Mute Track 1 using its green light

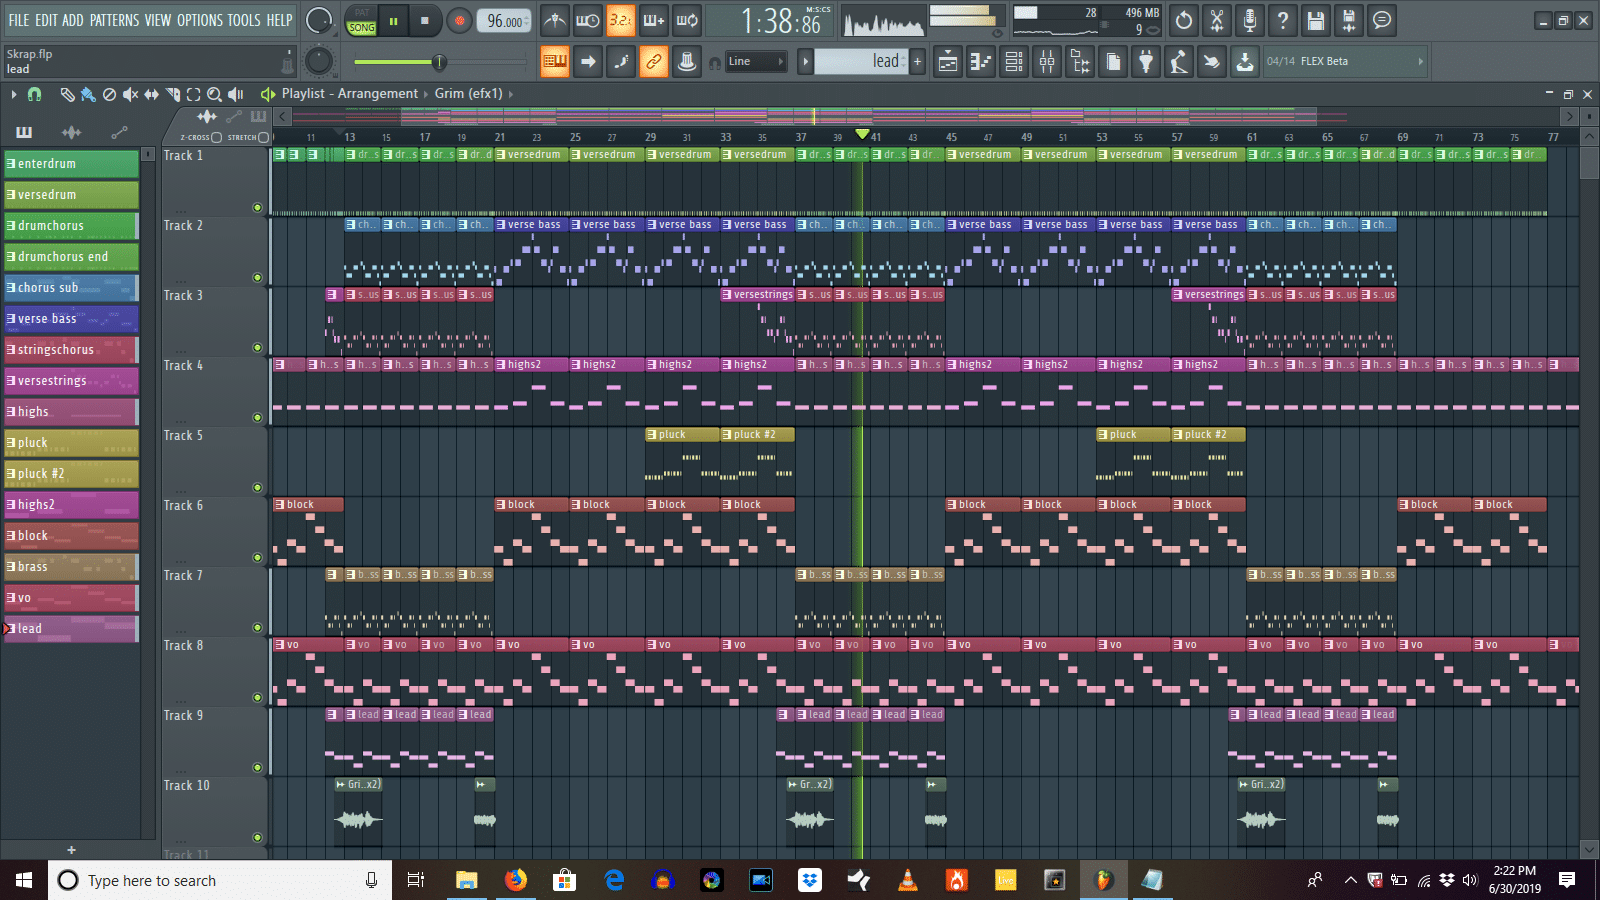point(257,208)
